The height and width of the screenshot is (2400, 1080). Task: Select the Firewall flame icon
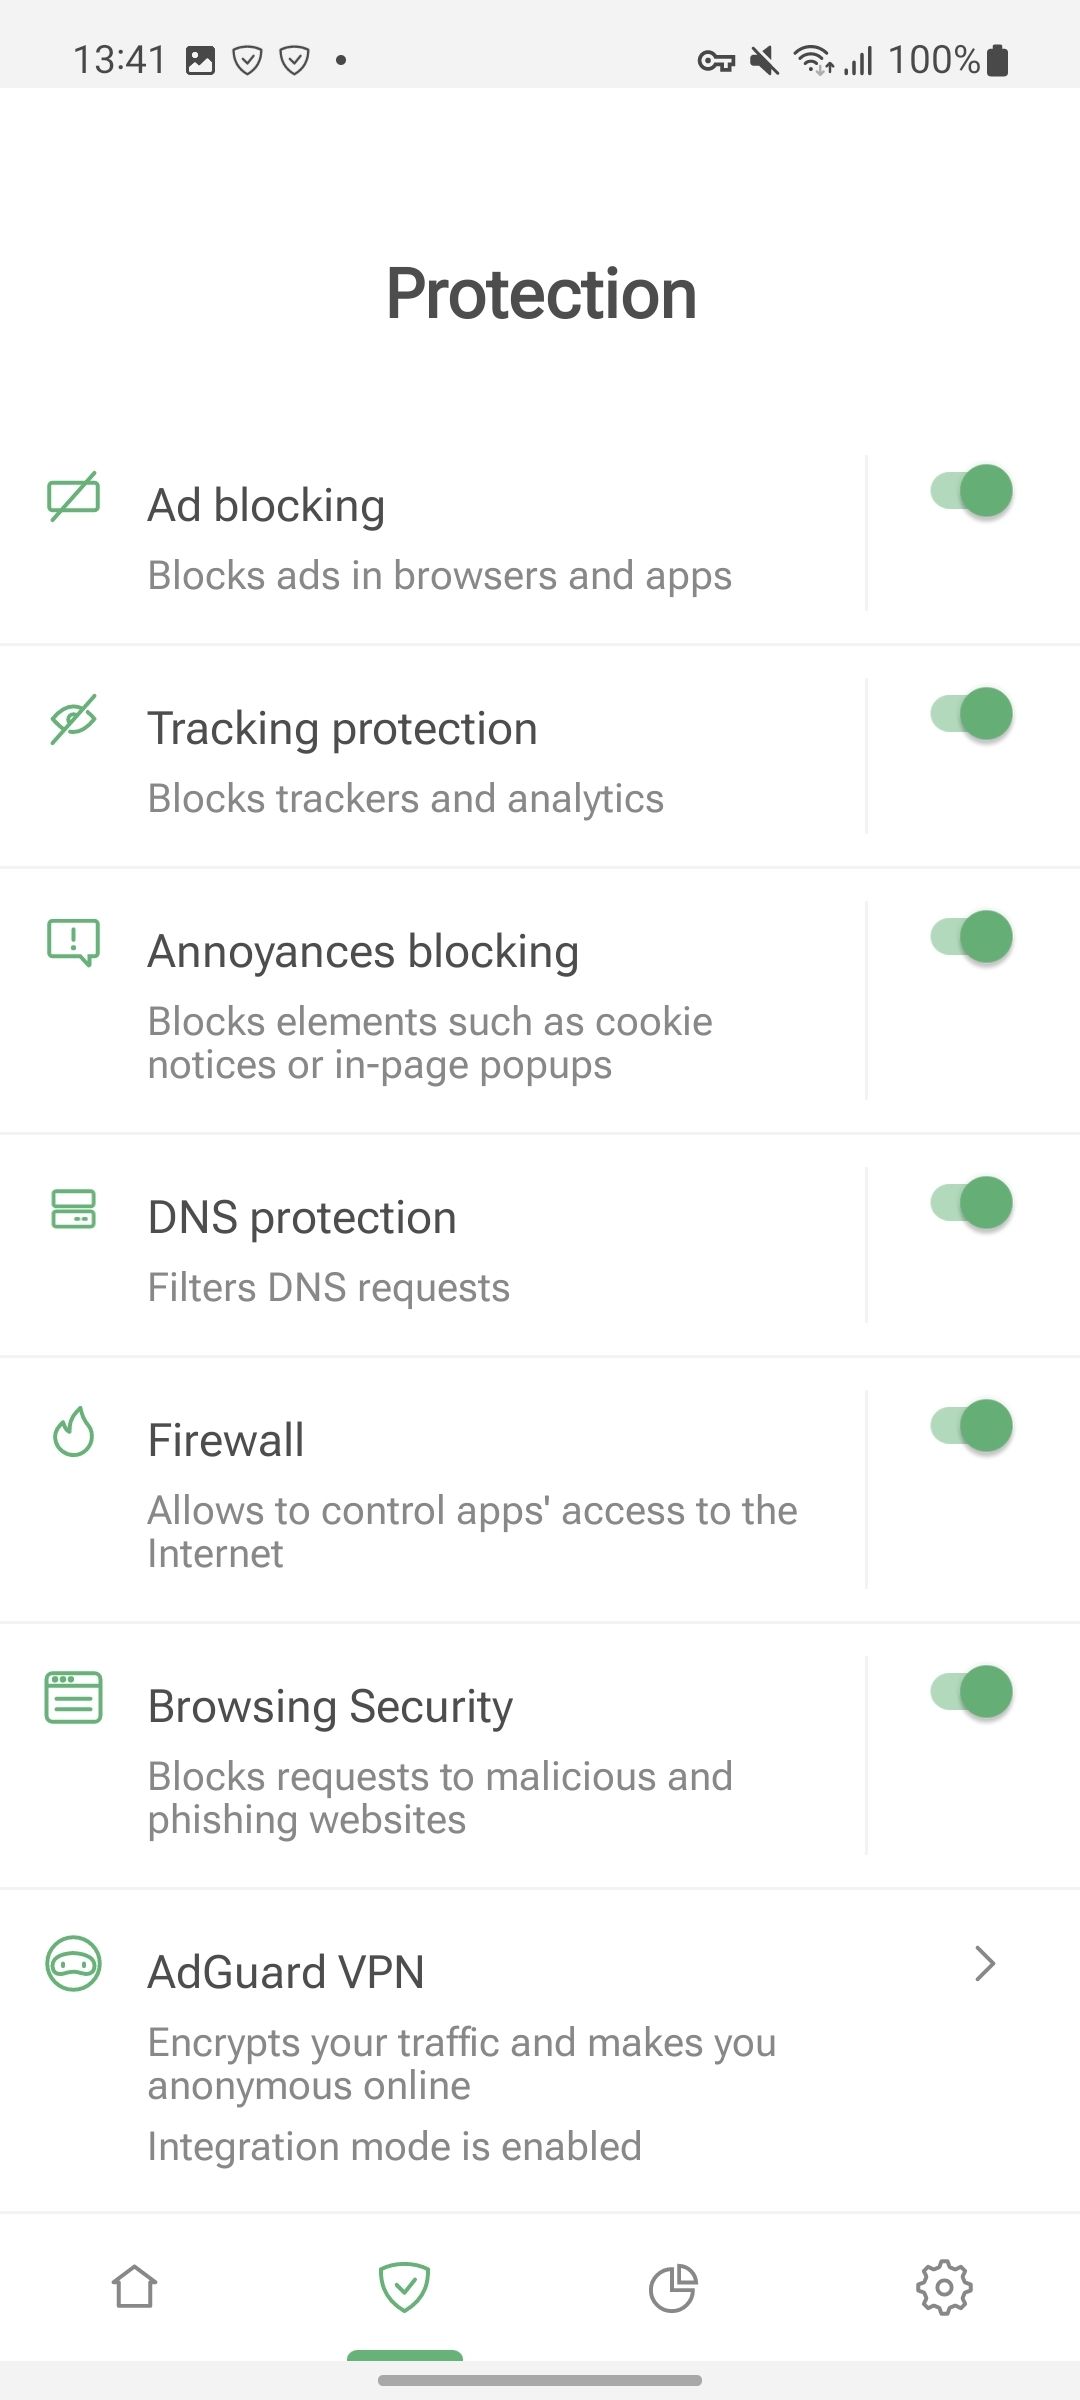click(74, 1435)
